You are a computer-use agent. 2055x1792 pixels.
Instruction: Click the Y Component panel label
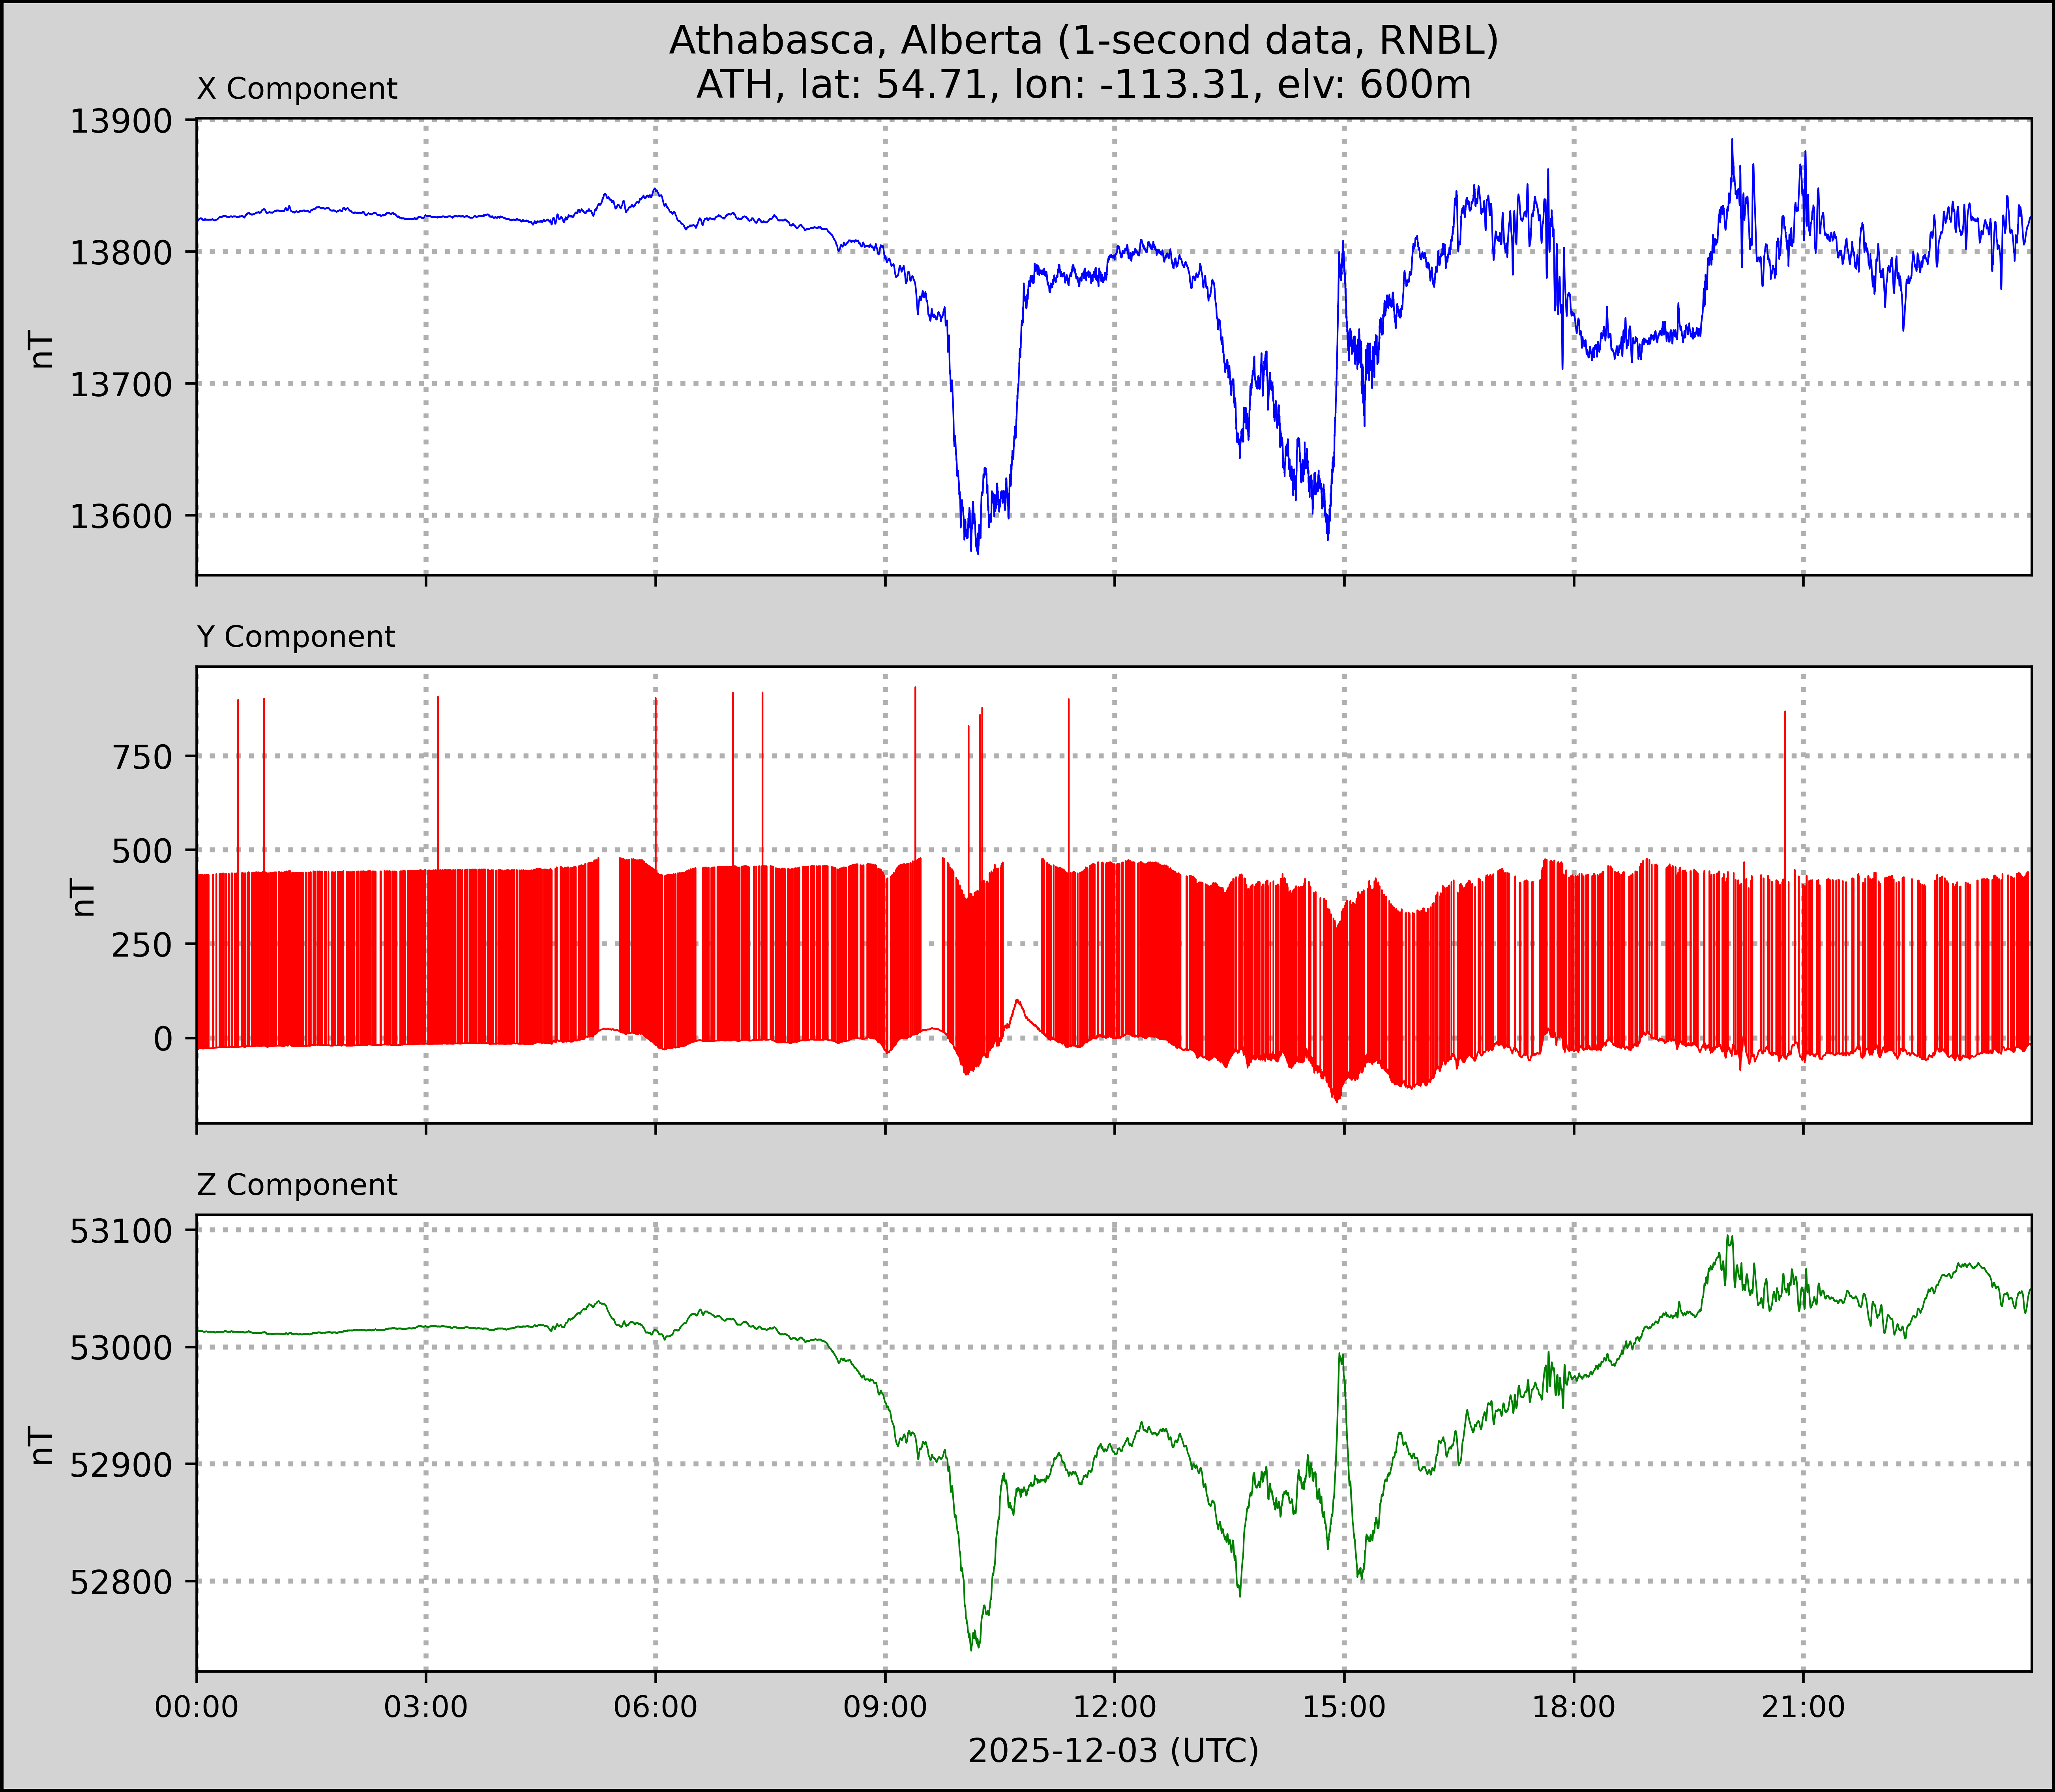pyautogui.click(x=296, y=637)
